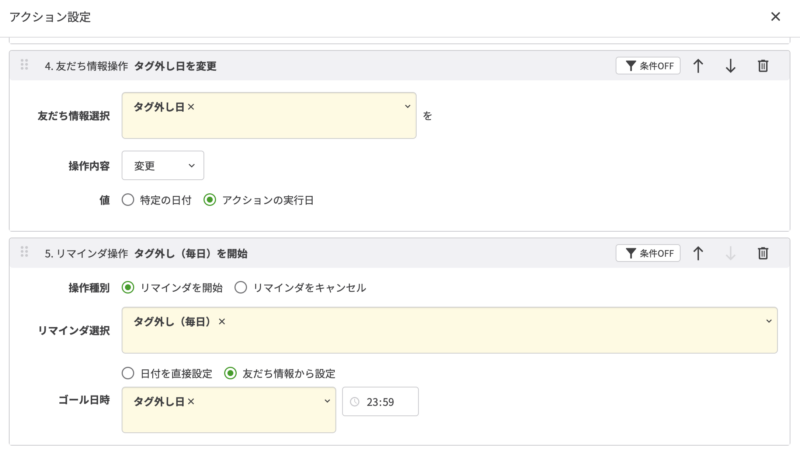Delete action 5 using trash icon
Viewport: 800px width, 453px height.
coord(763,254)
